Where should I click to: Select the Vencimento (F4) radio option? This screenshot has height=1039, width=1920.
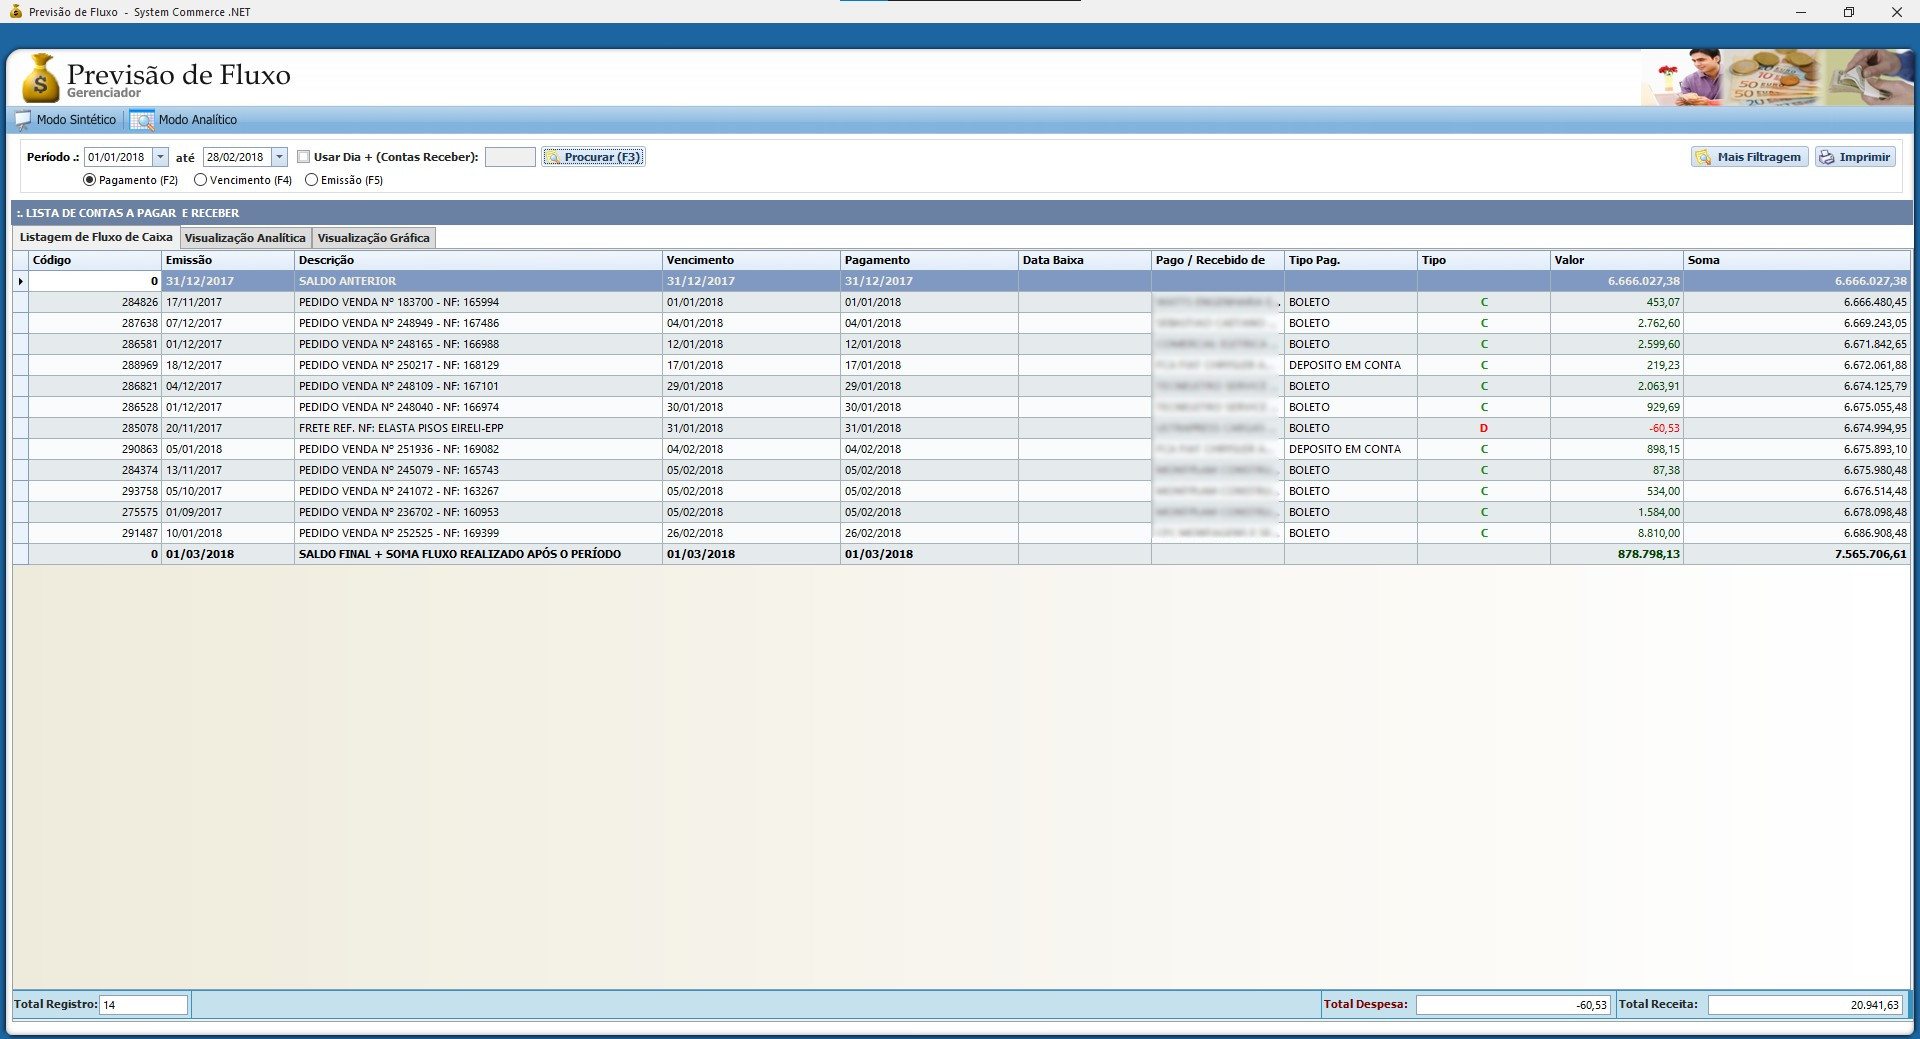click(201, 180)
